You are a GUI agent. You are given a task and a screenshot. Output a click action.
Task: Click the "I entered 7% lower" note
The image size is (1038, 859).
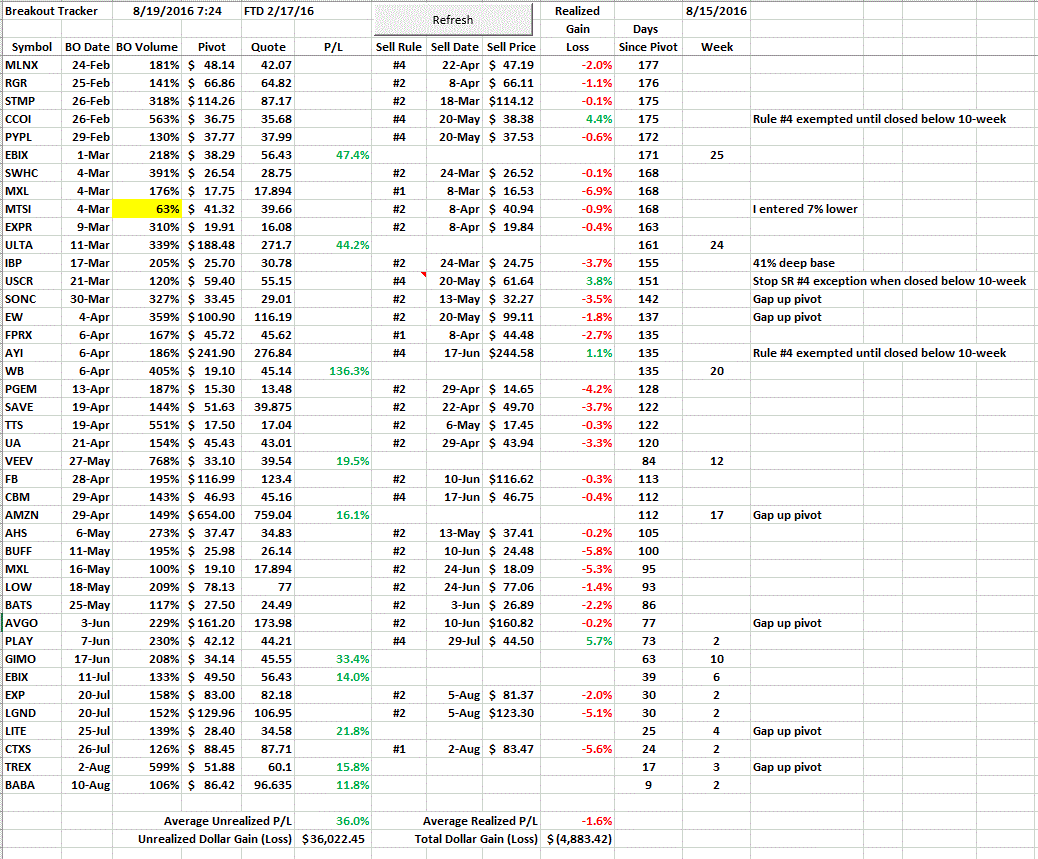point(800,209)
